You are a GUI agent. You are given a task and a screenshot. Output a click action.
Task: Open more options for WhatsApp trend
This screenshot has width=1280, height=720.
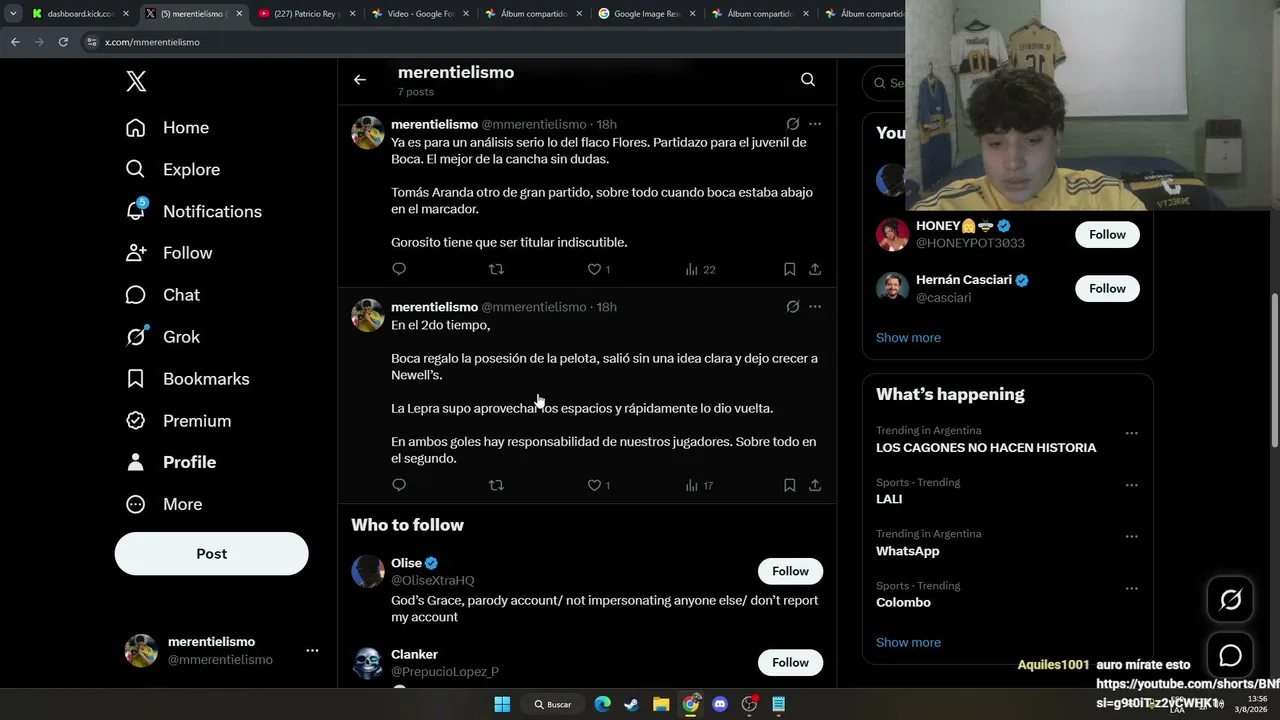point(1131,536)
